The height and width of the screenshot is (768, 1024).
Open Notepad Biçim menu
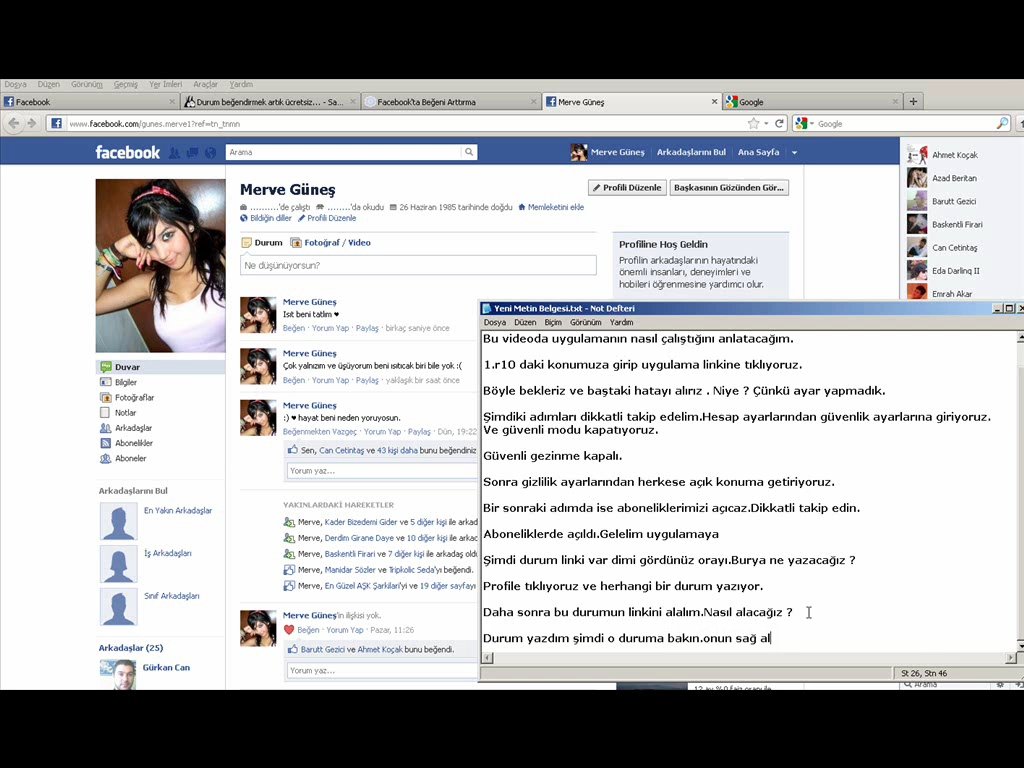pos(552,322)
